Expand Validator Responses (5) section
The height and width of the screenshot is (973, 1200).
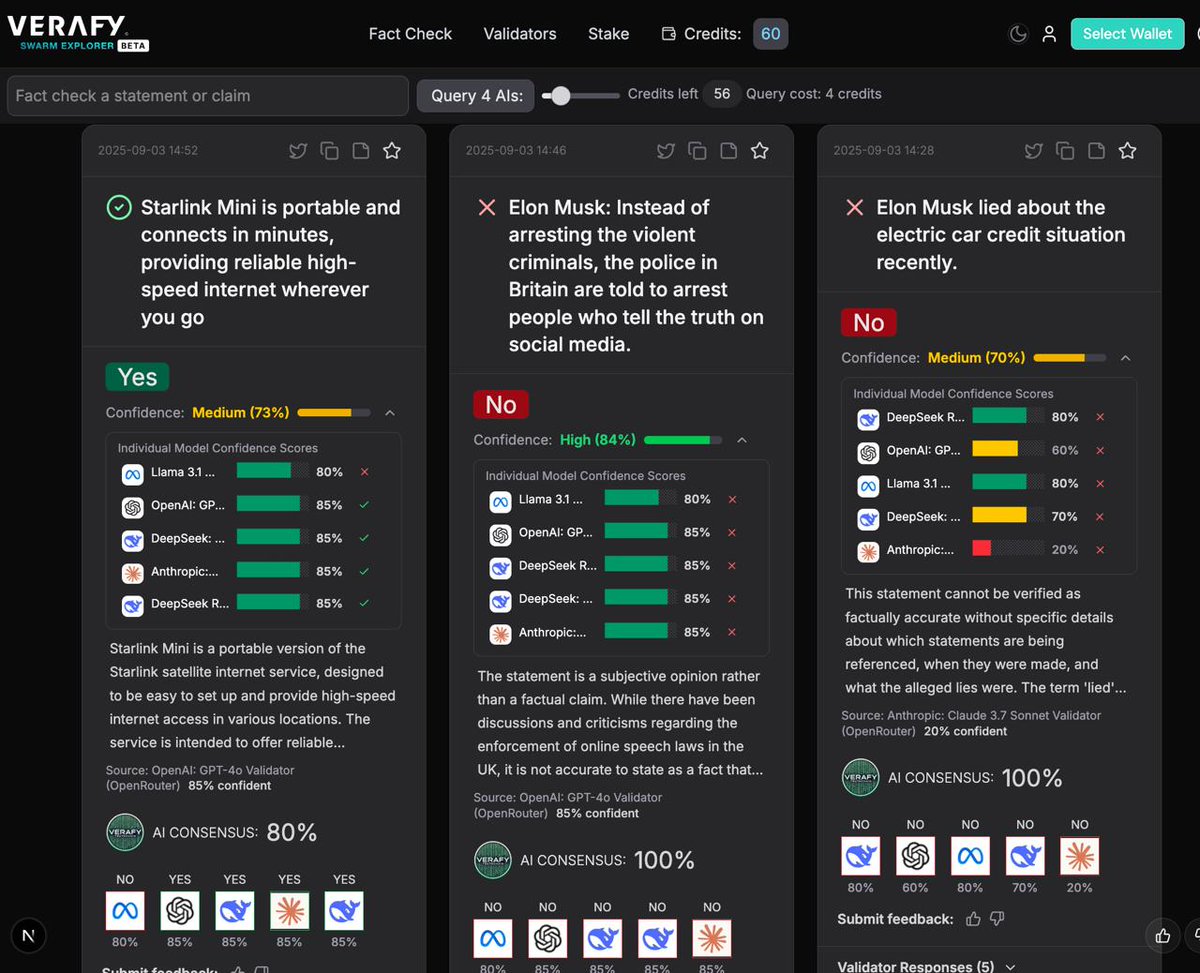(926, 966)
